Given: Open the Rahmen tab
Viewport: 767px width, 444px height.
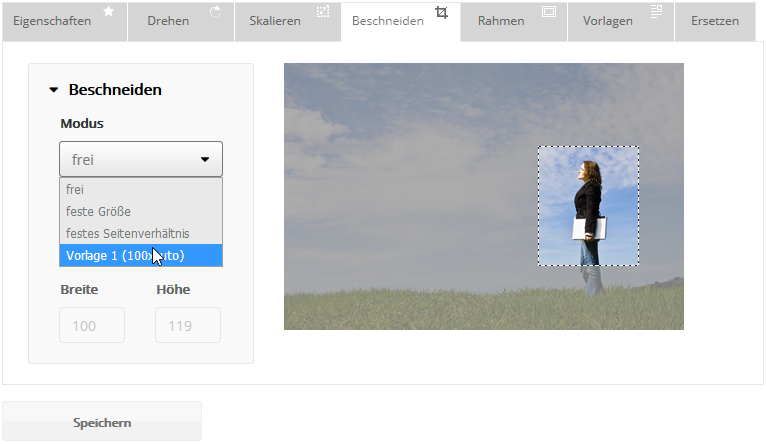Looking at the screenshot, I should click(x=501, y=21).
